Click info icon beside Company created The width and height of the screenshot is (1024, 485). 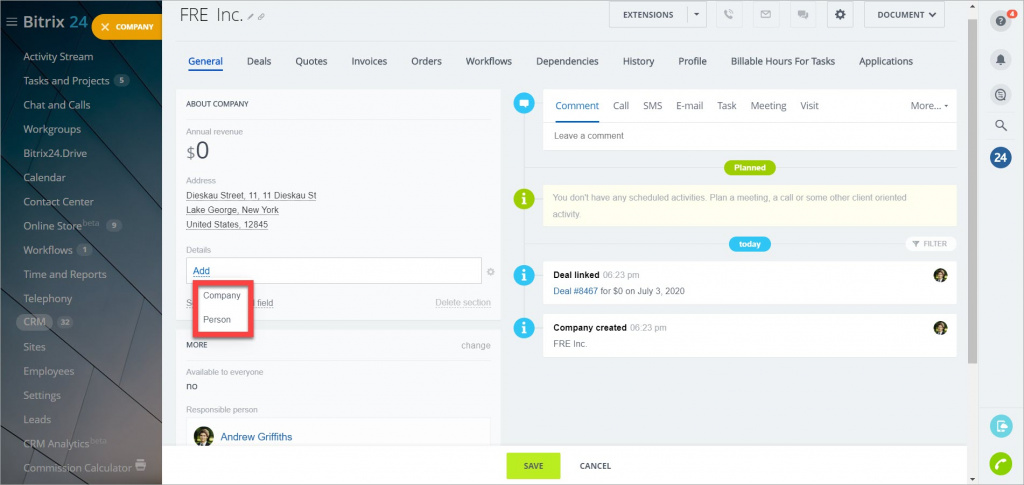(524, 328)
